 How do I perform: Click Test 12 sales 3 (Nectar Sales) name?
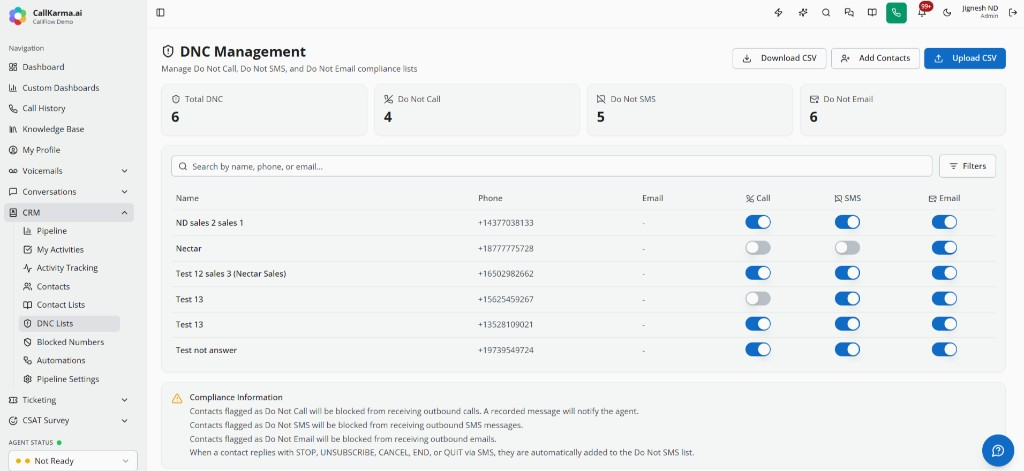coord(231,274)
